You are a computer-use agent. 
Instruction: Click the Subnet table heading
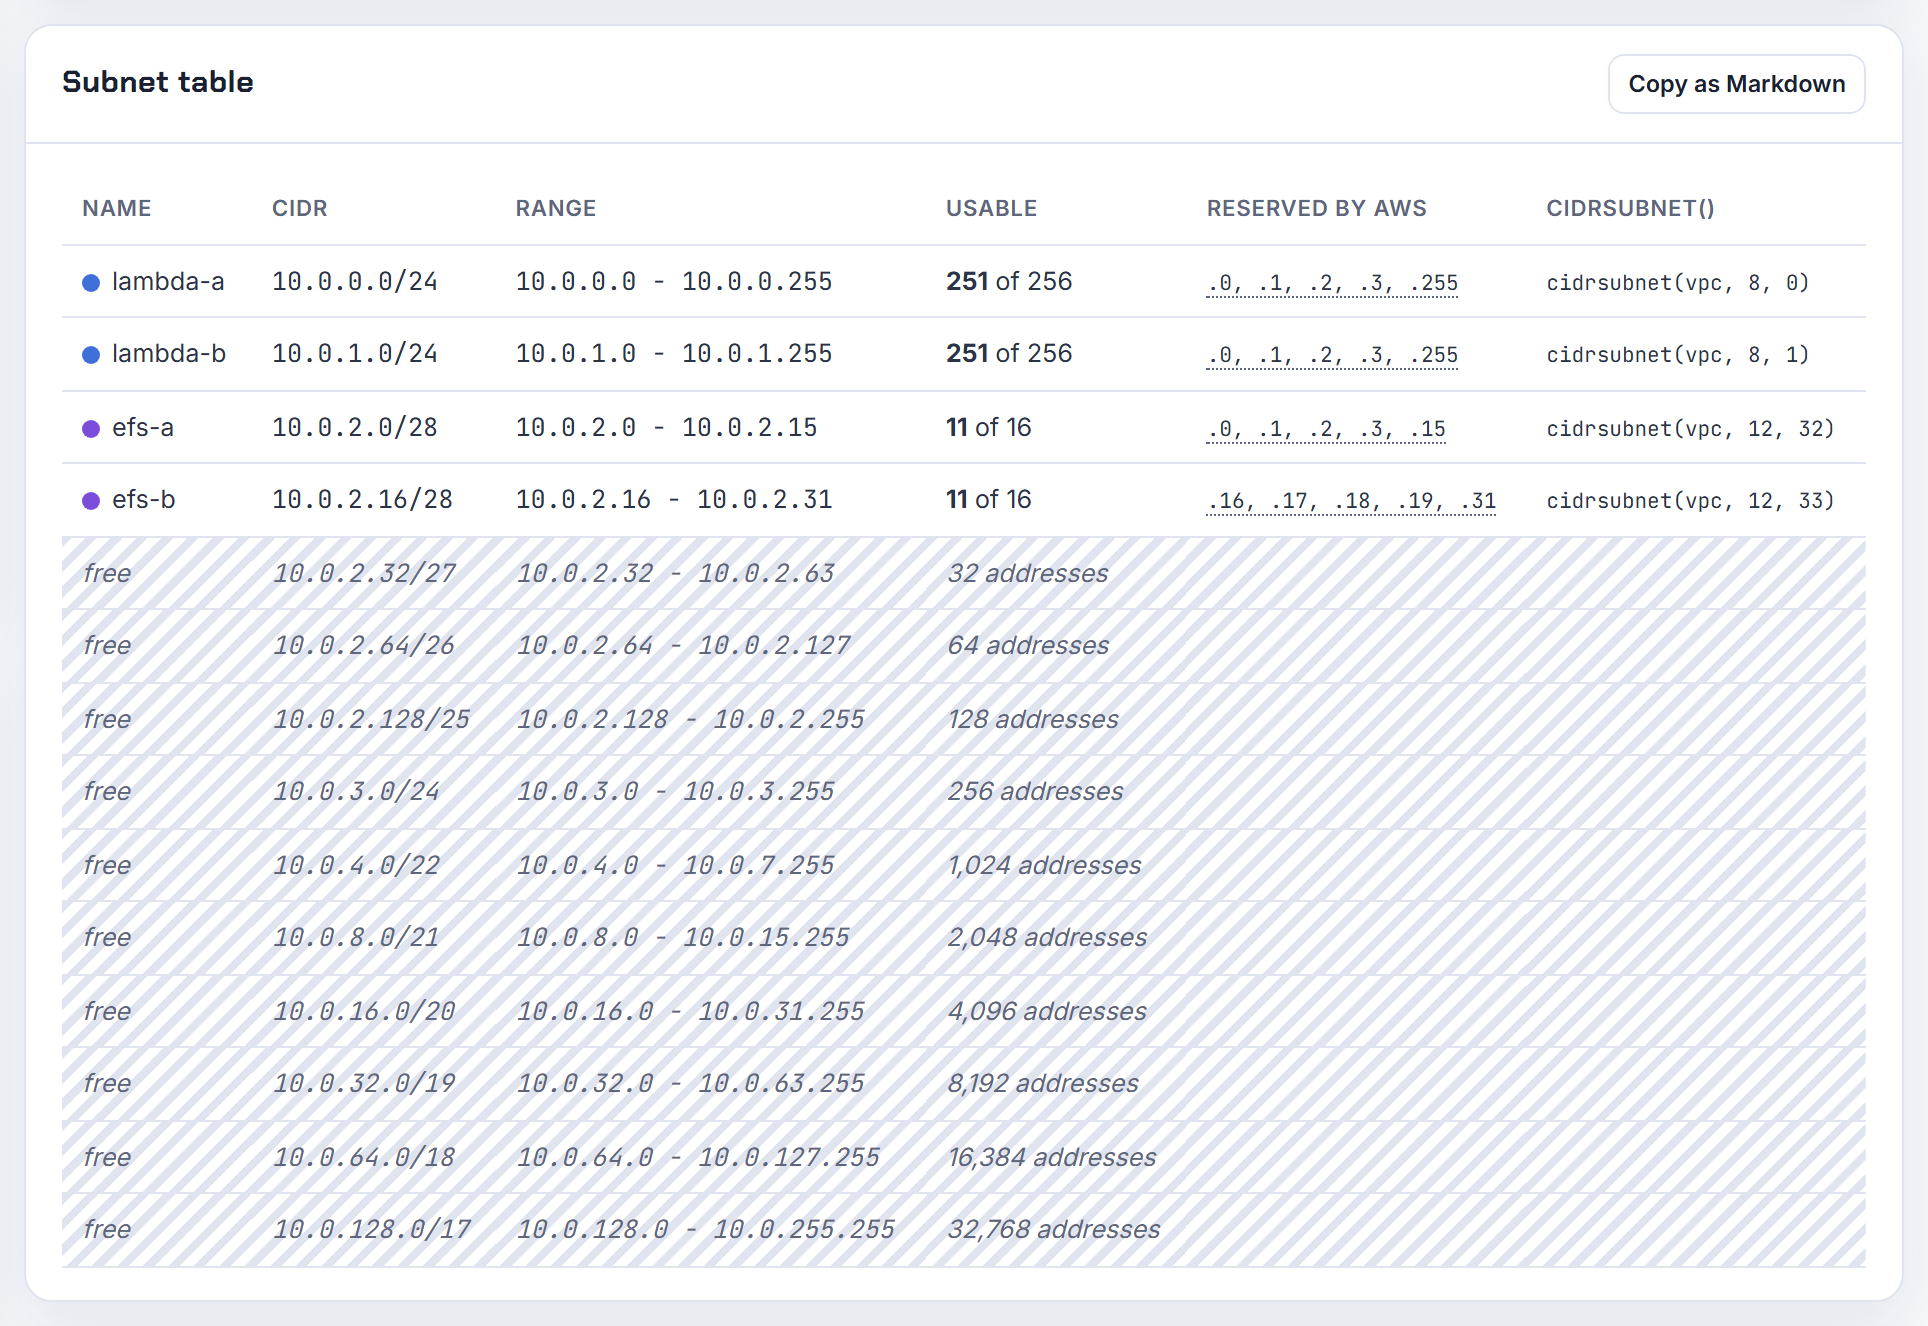click(x=158, y=82)
